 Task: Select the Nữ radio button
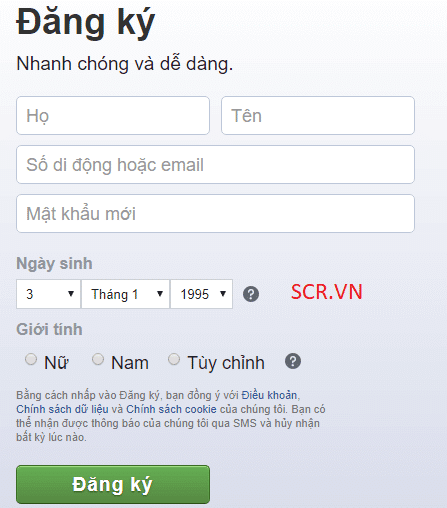[31, 359]
